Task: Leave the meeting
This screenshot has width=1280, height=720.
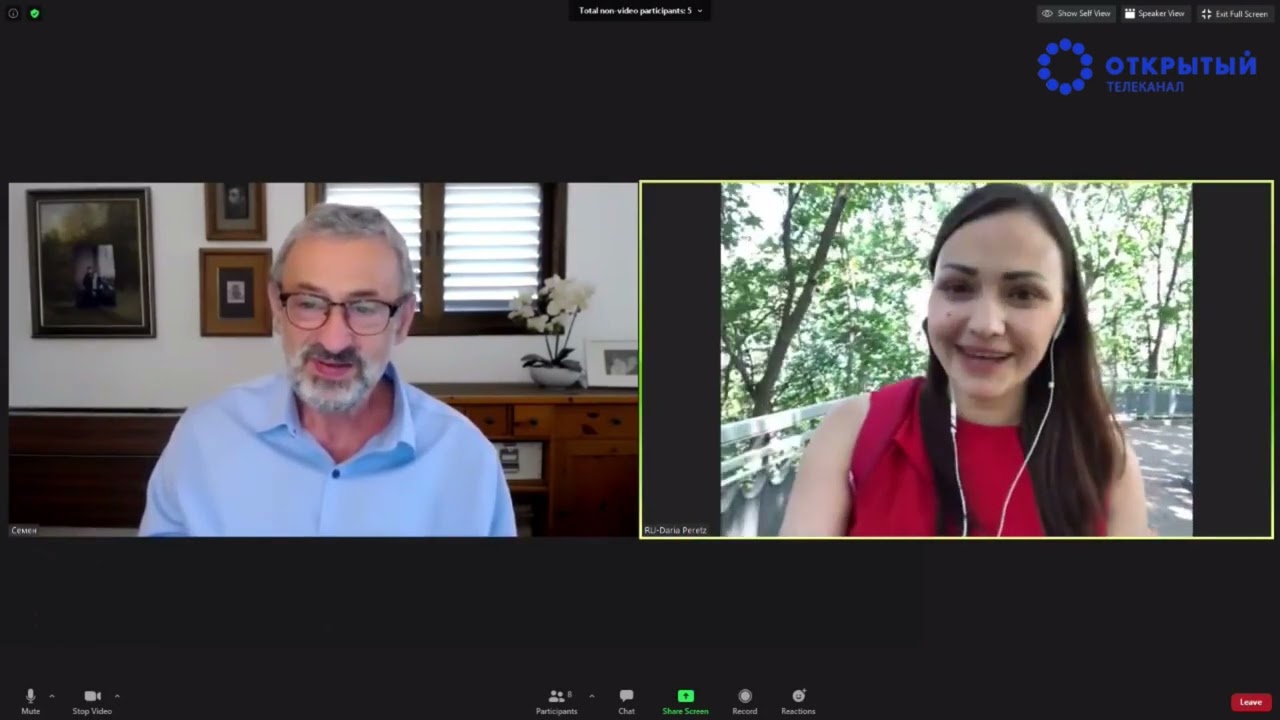Action: tap(1251, 702)
